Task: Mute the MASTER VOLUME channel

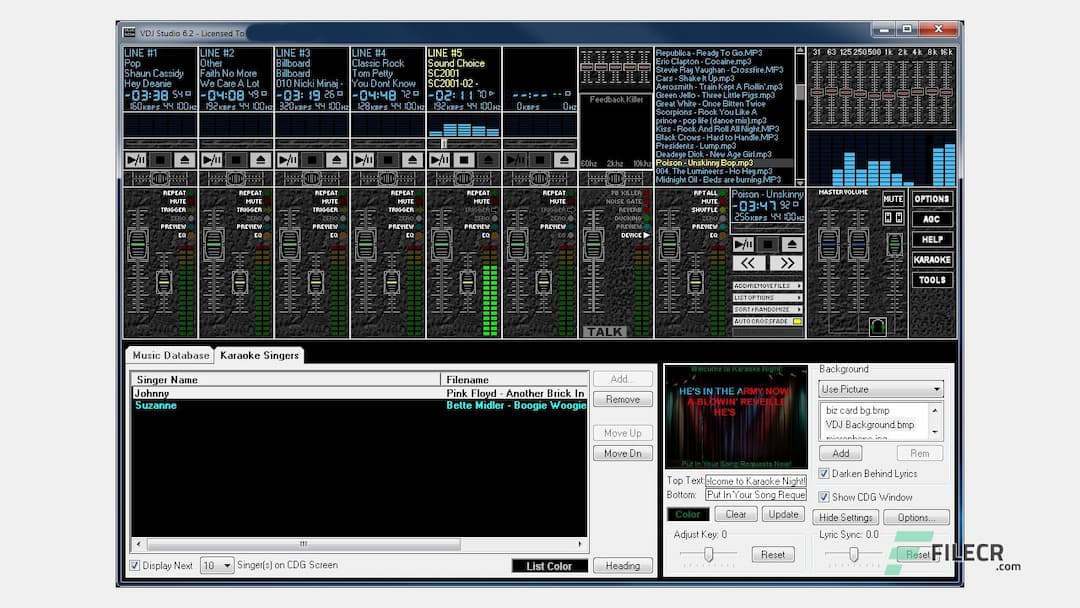Action: [x=893, y=198]
